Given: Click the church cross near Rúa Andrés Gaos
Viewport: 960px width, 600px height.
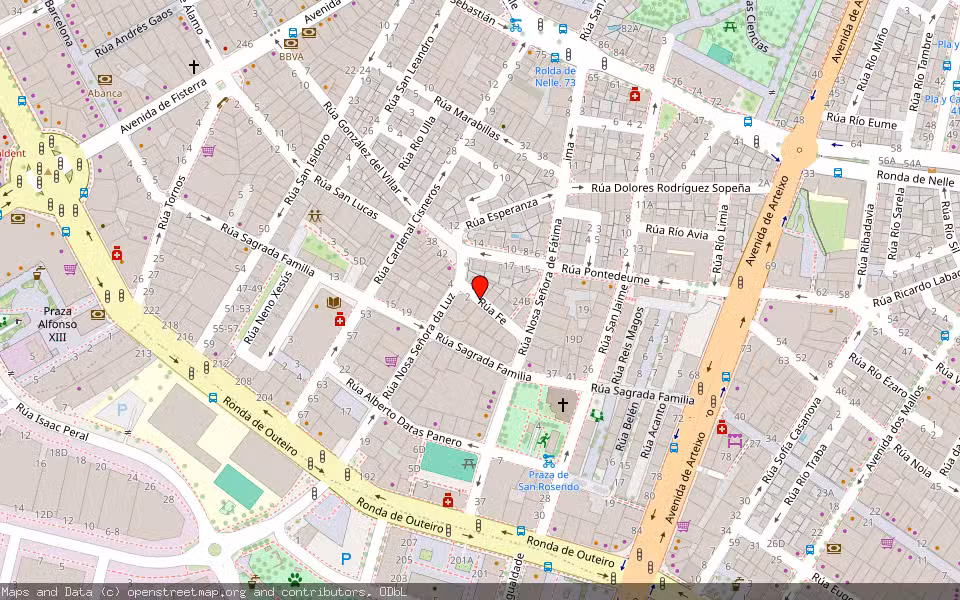Looking at the screenshot, I should pos(193,66).
